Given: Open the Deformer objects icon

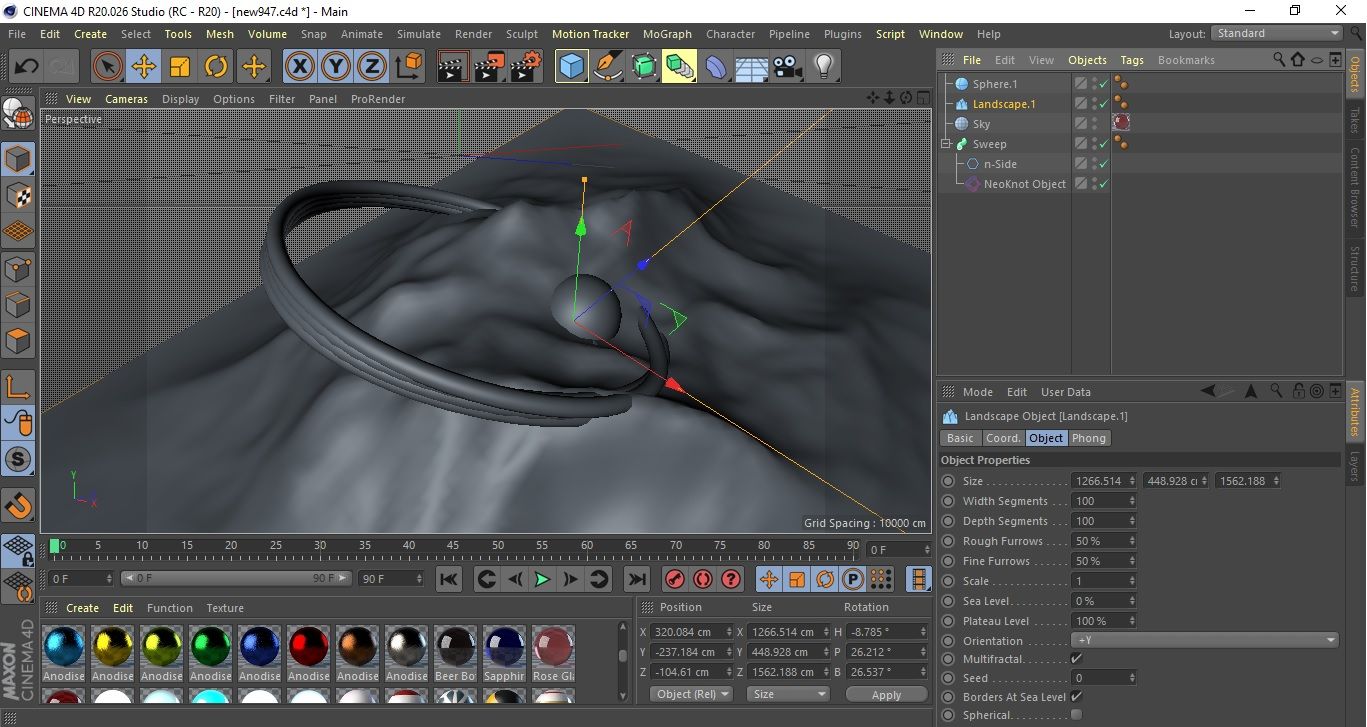Looking at the screenshot, I should click(x=716, y=67).
